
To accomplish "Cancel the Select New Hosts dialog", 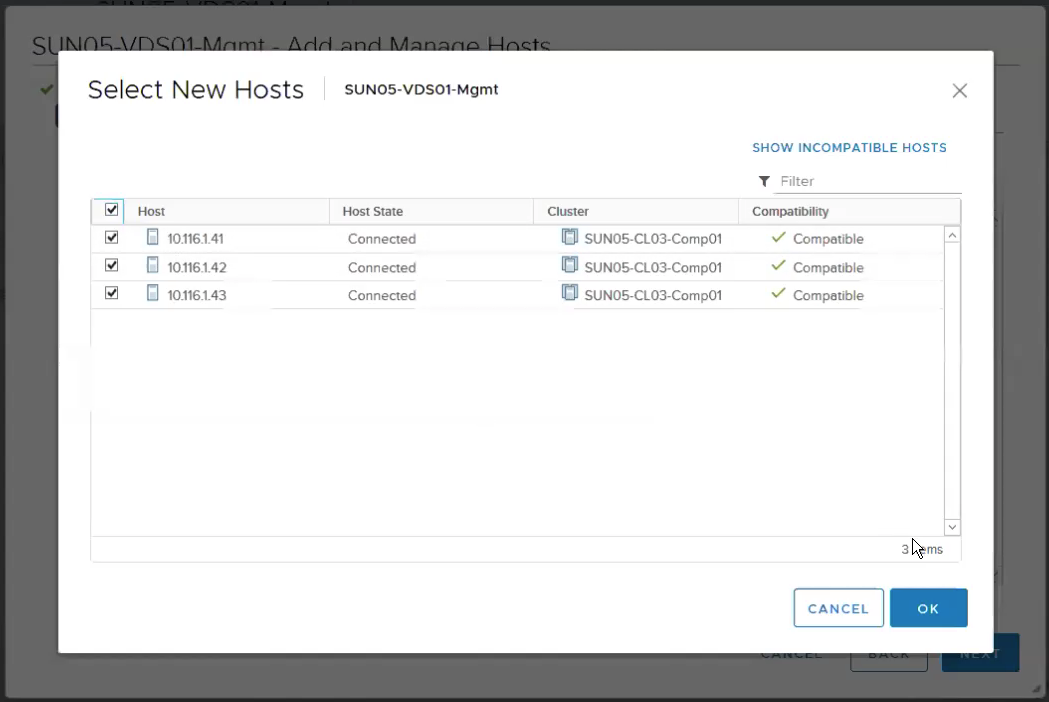I will (x=838, y=608).
